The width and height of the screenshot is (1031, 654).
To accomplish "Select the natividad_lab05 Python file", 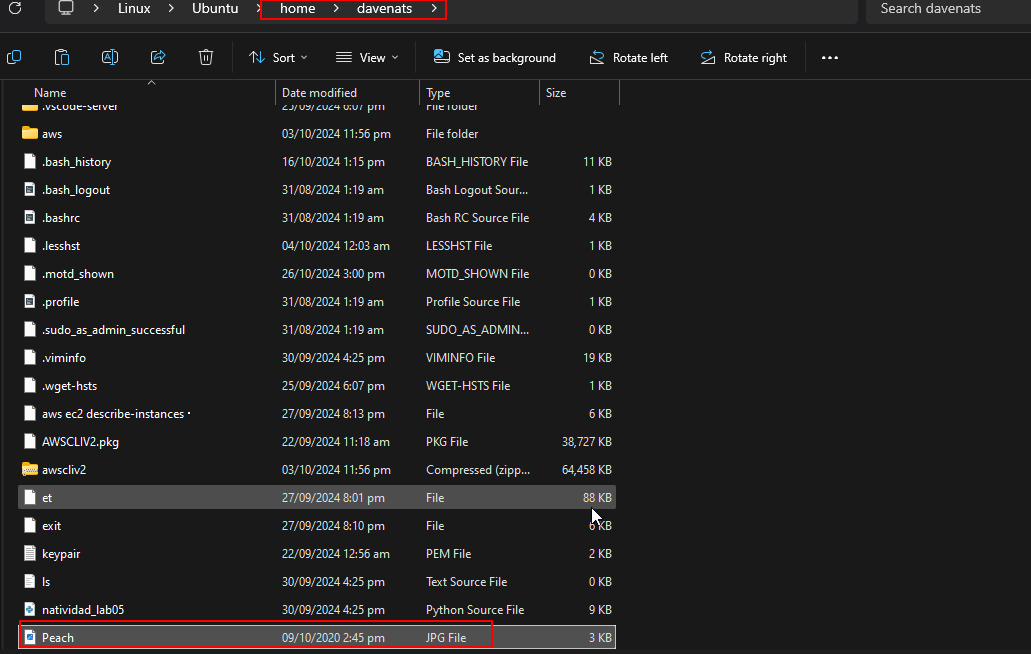I will click(x=82, y=610).
